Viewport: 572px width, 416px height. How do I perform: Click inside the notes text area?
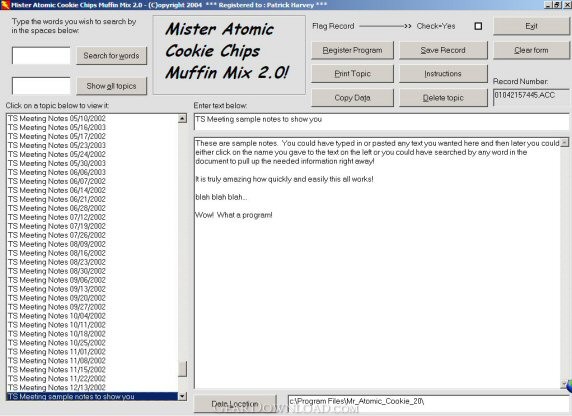378,263
